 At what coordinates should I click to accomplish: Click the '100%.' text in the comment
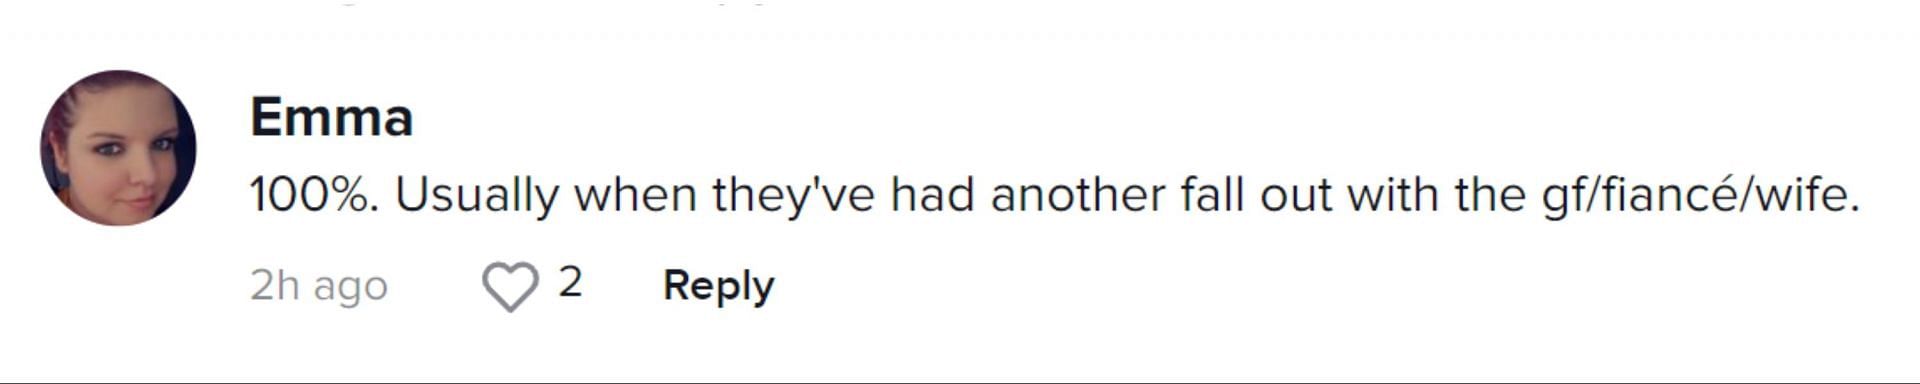point(314,195)
